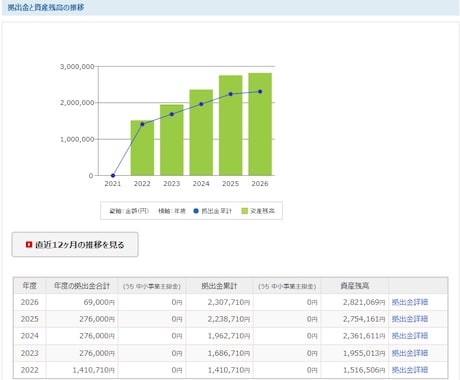Click the 2,307,710円 cumulative contribution cell
Image resolution: width=460 pixels, height=380 pixels.
[219, 302]
